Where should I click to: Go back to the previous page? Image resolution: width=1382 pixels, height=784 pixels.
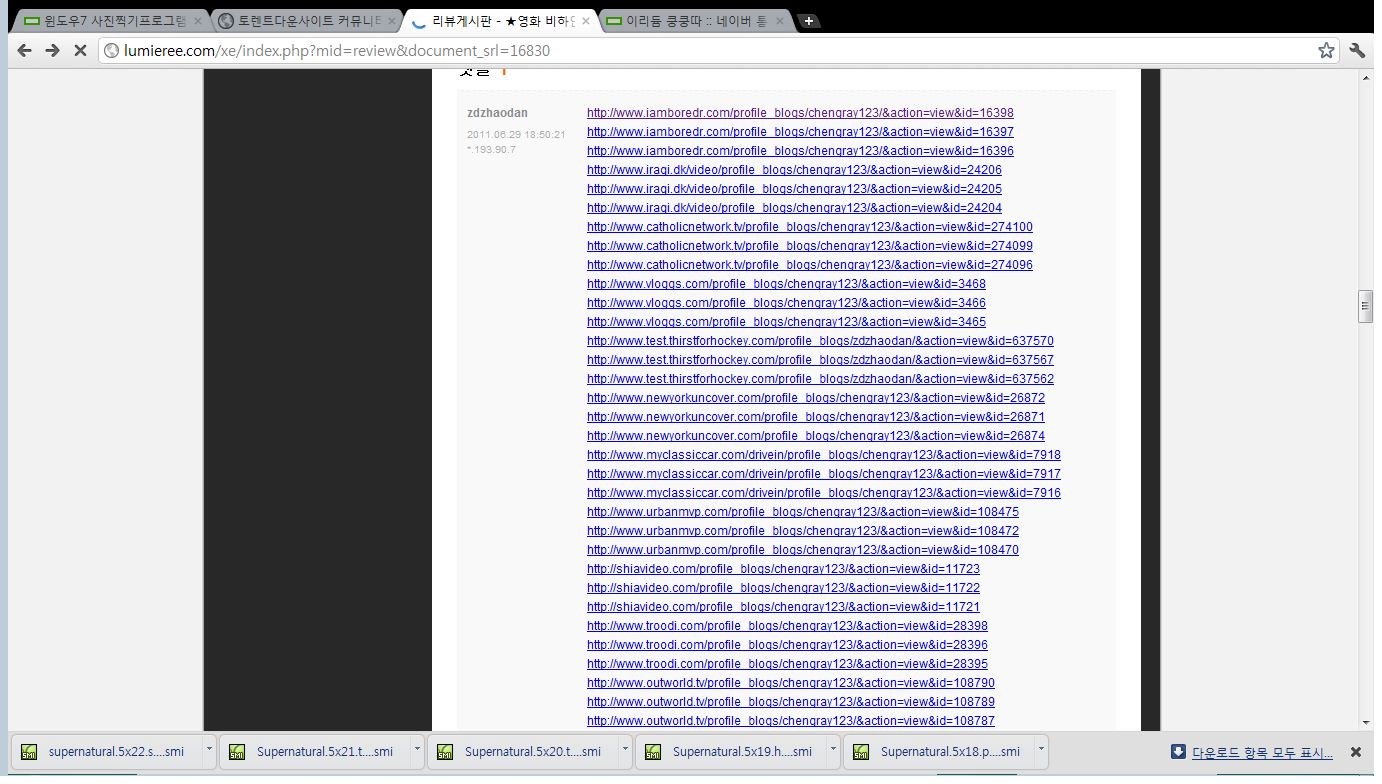click(25, 50)
